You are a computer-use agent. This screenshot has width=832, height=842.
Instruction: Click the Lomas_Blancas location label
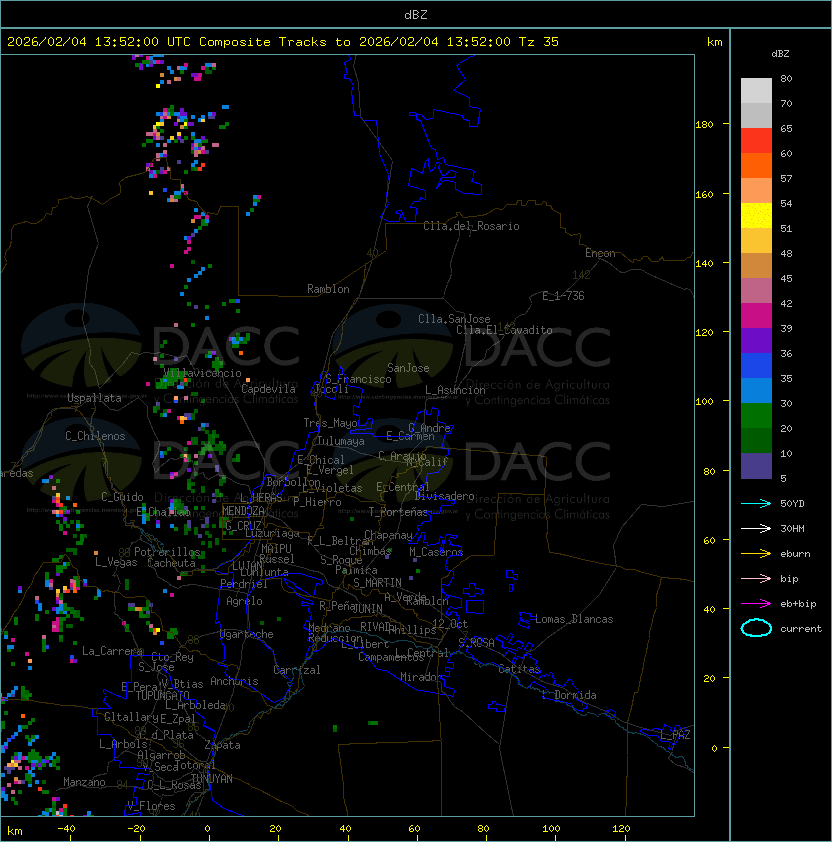click(574, 619)
